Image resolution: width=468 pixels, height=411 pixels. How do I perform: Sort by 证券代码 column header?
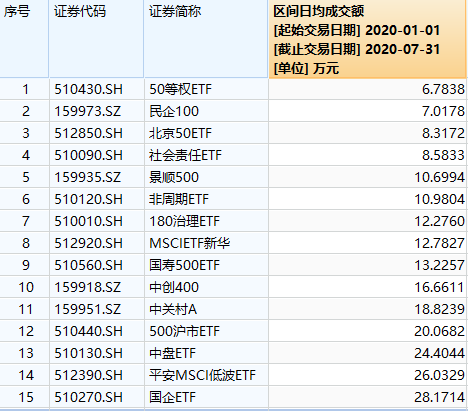[x=96, y=39]
